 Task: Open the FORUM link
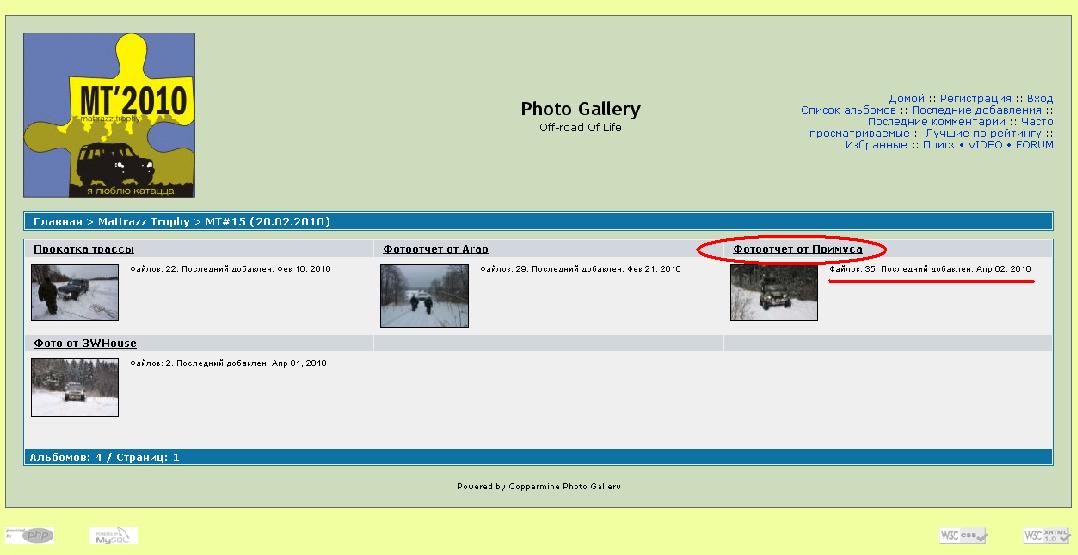[1035, 145]
